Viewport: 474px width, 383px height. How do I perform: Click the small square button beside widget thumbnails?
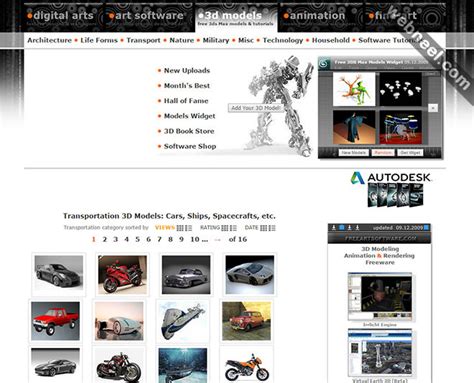point(433,108)
